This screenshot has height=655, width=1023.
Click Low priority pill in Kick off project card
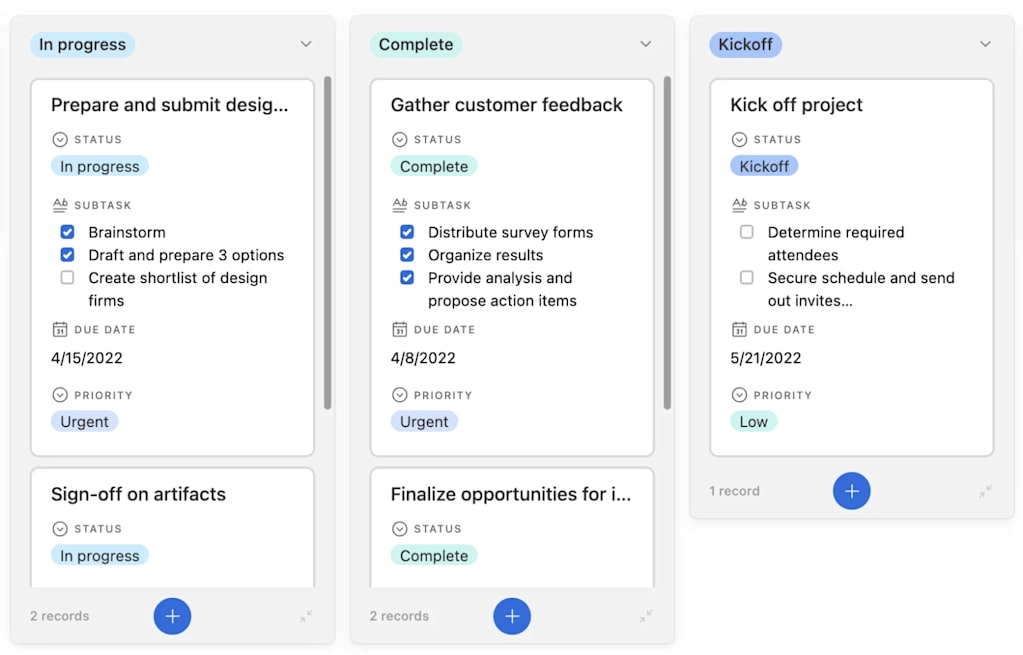[x=754, y=421]
